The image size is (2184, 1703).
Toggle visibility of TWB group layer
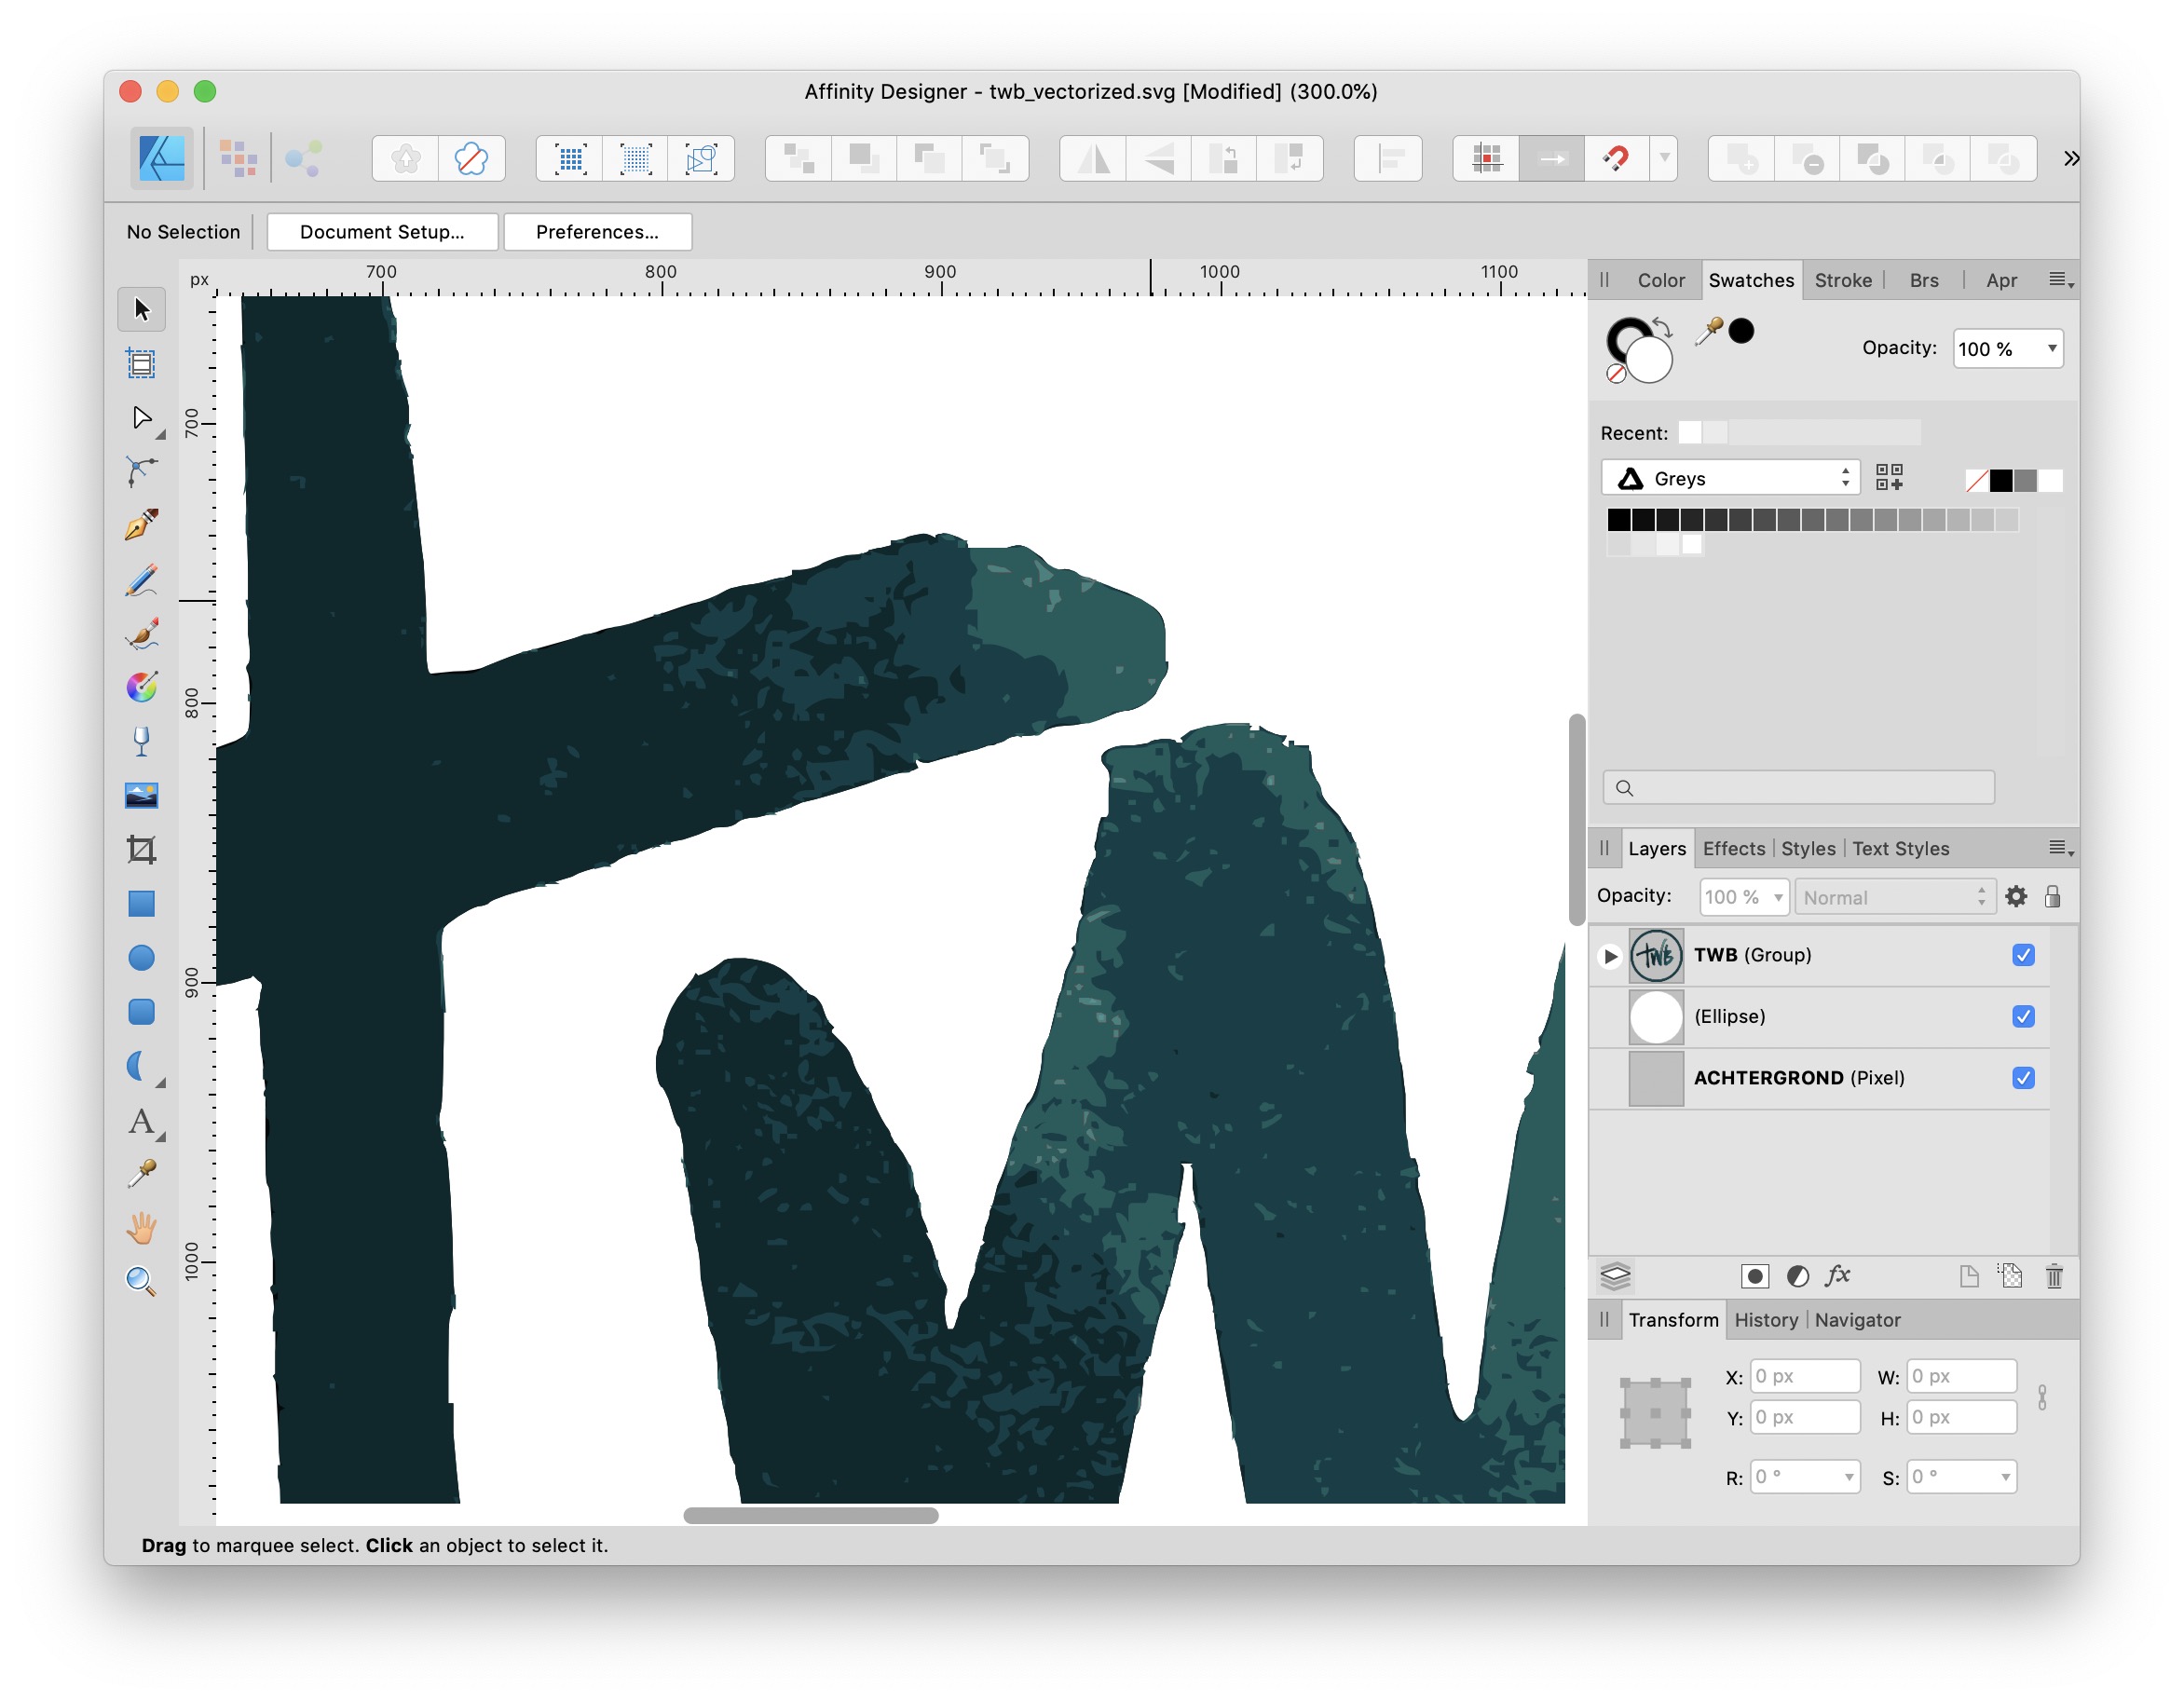2023,955
